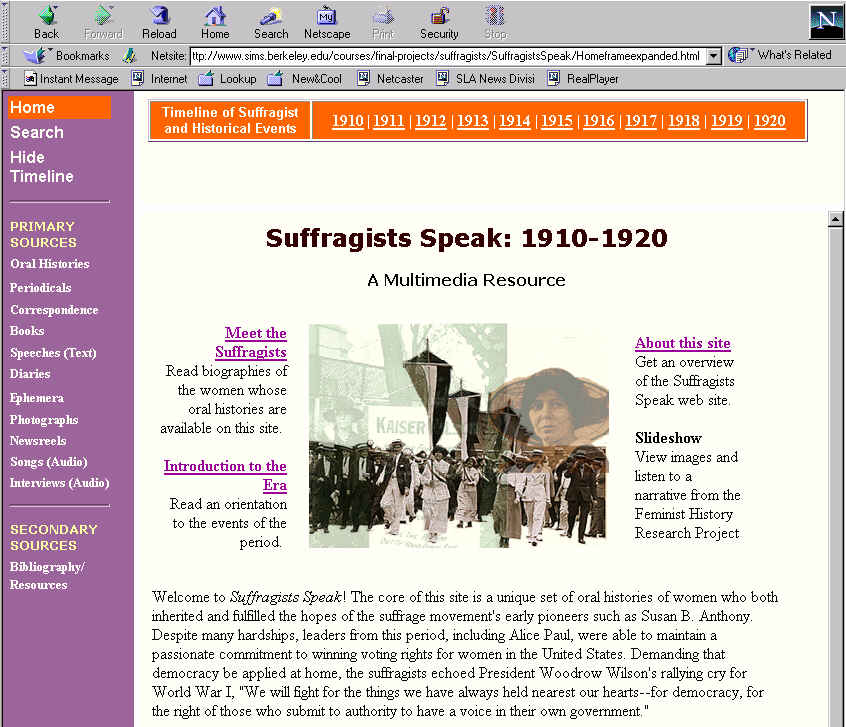Jump to 1920 on timeline
The width and height of the screenshot is (846, 727).
click(x=769, y=120)
